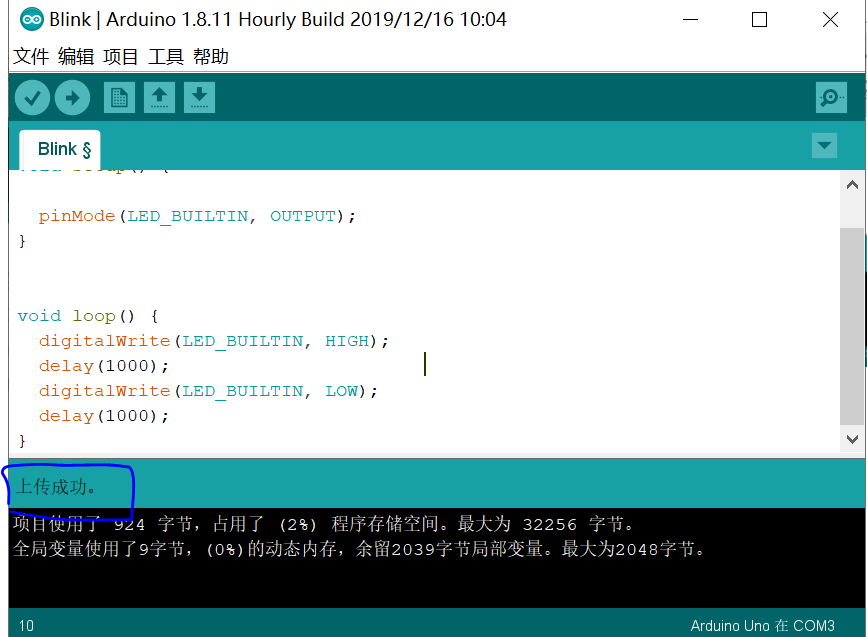Click 'Arduino Uno 在 COM3' in status bar
Screen dimensions: 867x637
pos(762,625)
